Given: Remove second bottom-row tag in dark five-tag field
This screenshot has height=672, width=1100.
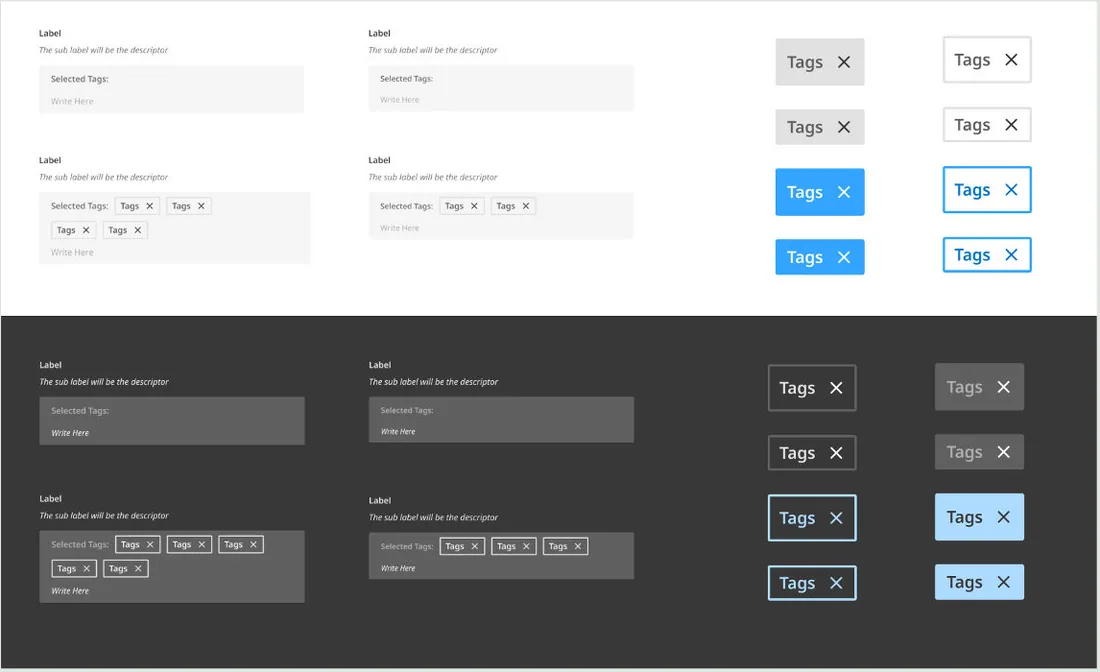Looking at the screenshot, I should point(138,569).
